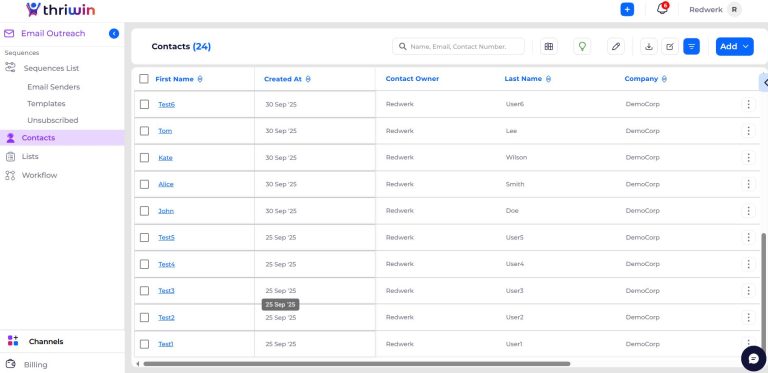
Task: Open row options for Test3
Action: (x=748, y=291)
